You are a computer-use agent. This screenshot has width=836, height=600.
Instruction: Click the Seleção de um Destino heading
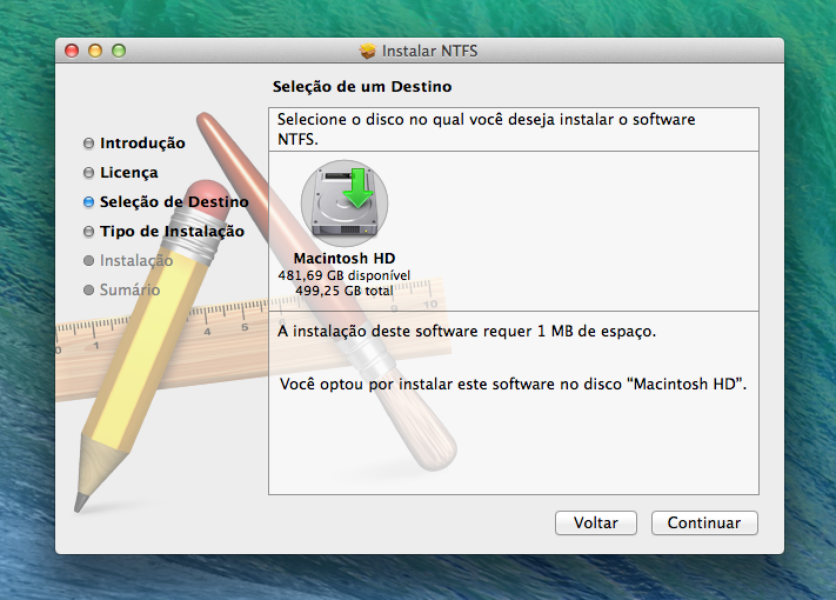[x=362, y=86]
